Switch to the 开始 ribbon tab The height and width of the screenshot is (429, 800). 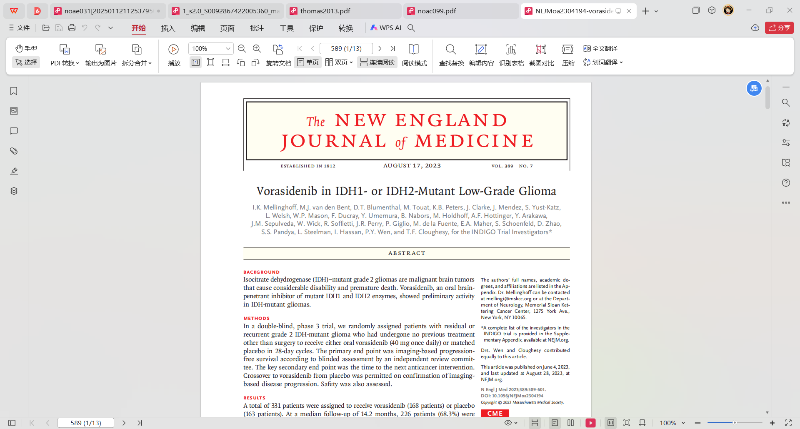point(138,28)
